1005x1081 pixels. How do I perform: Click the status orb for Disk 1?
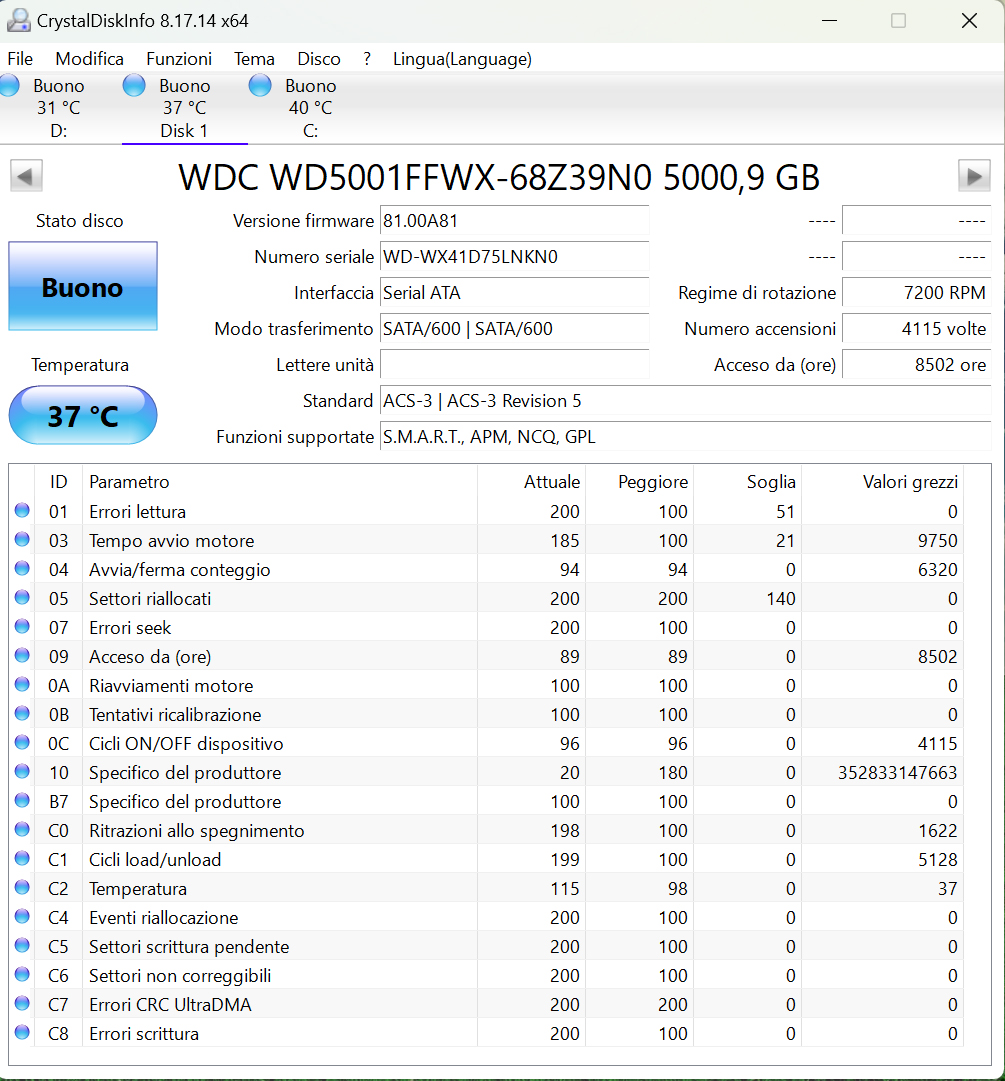click(134, 85)
